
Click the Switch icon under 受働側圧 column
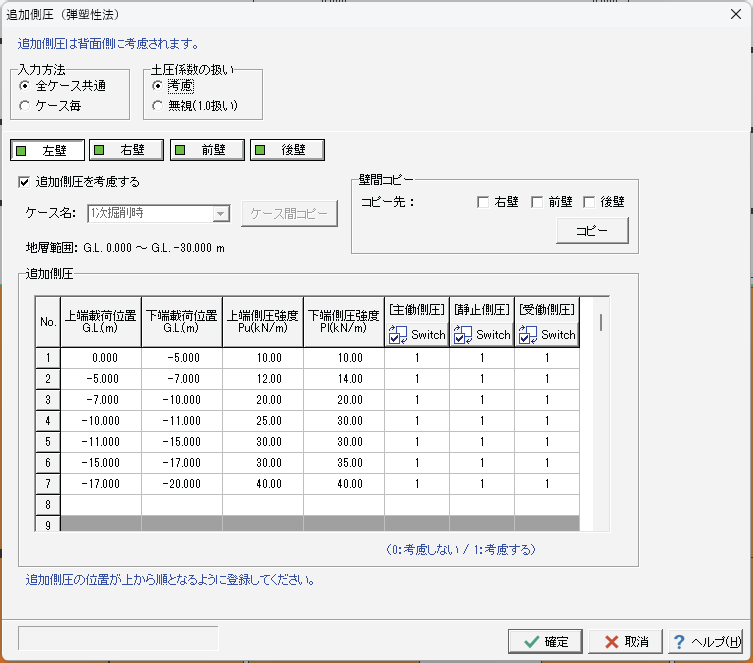point(530,334)
